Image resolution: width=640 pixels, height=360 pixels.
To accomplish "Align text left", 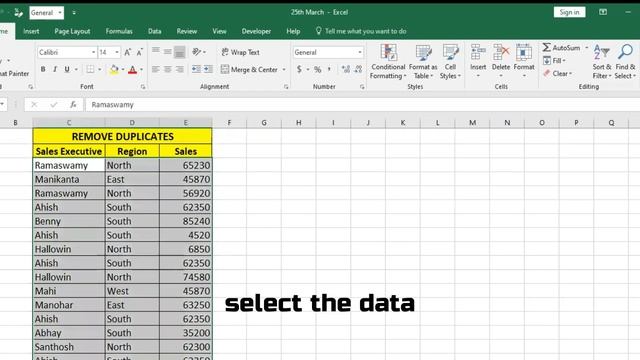I will [156, 69].
